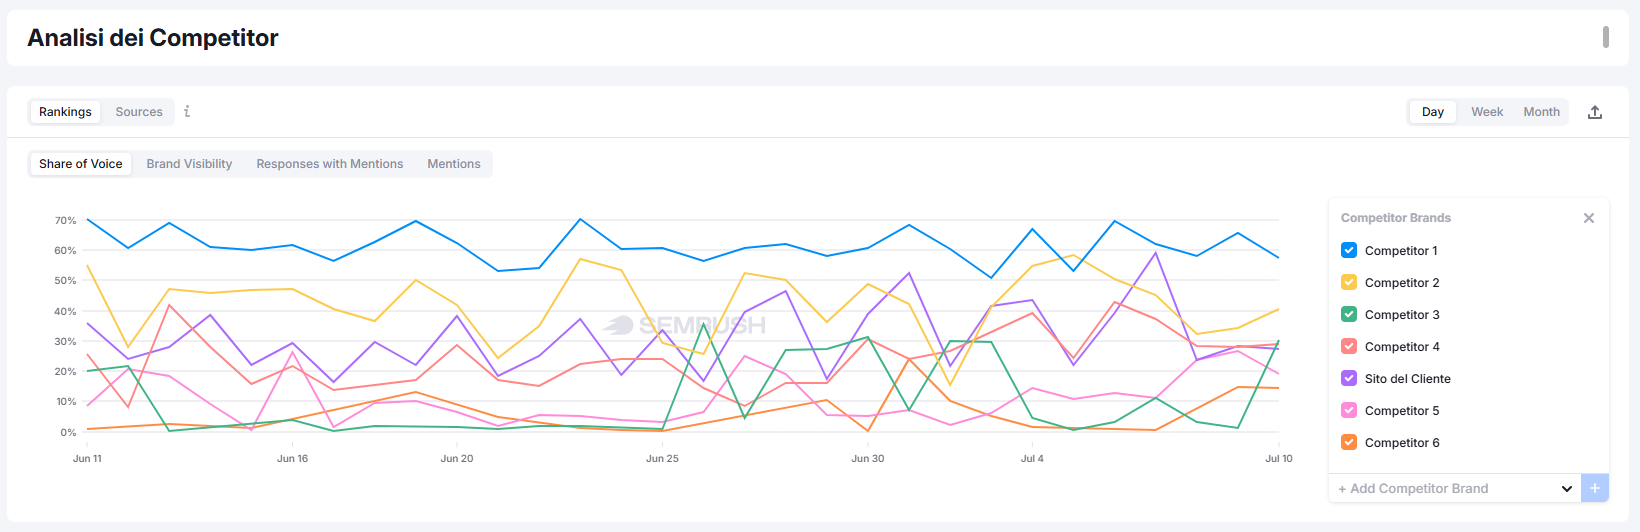This screenshot has height=532, width=1640.
Task: Click the Add Competitor Brand input field
Action: (x=1445, y=488)
